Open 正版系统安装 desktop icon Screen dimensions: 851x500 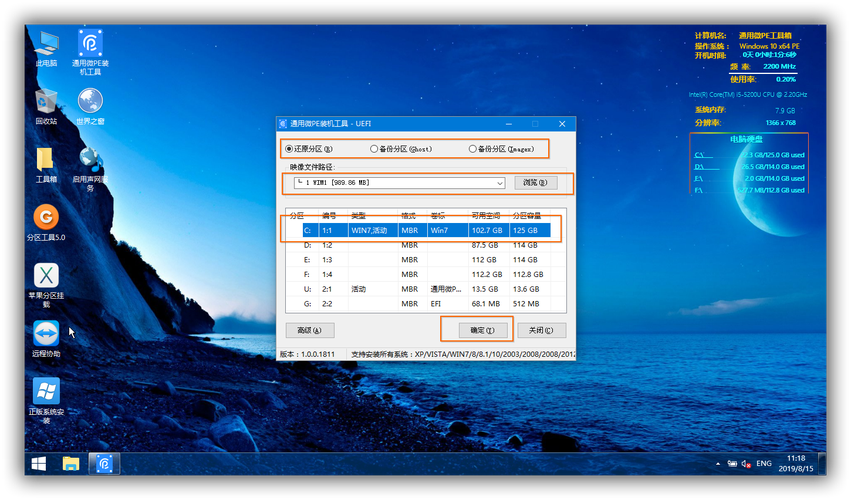click(x=46, y=401)
